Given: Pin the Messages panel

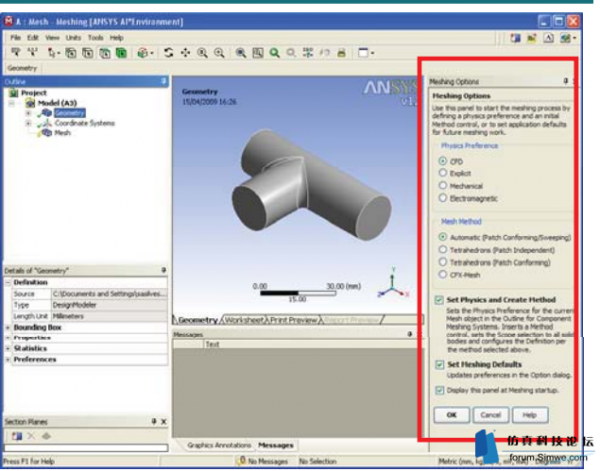Looking at the screenshot, I should coord(410,334).
